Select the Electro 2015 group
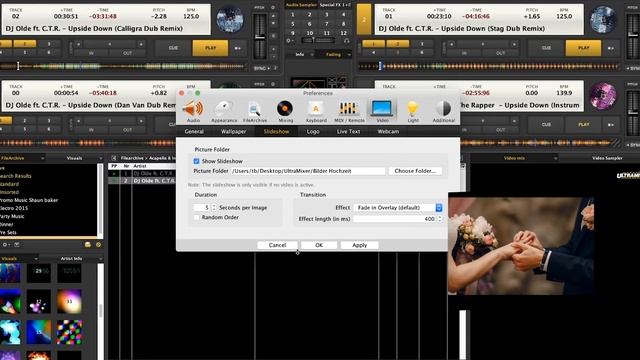The width and height of the screenshot is (640, 360). click(x=14, y=208)
